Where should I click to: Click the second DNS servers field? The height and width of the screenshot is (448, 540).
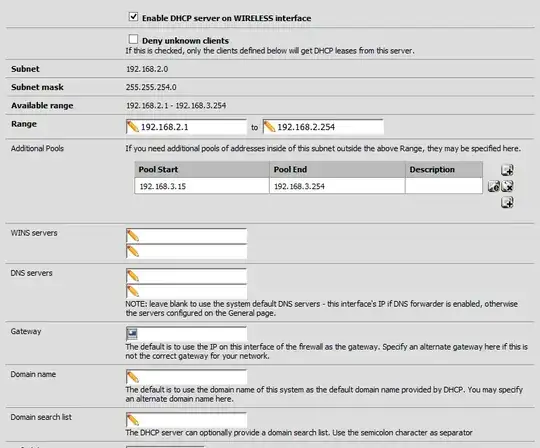186,292
